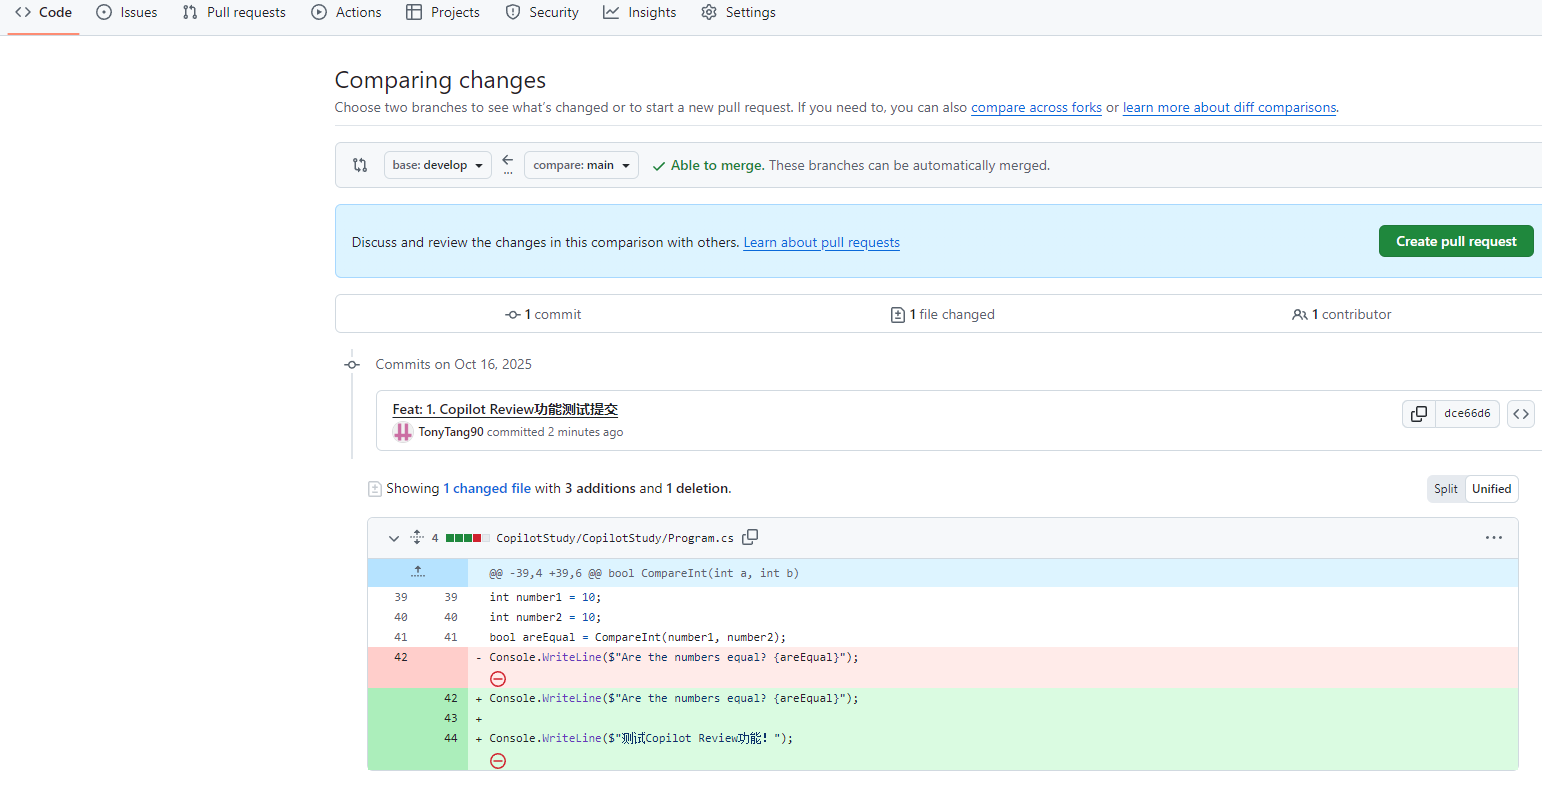Browse repository at commit dce66d6 icon

coord(1520,414)
